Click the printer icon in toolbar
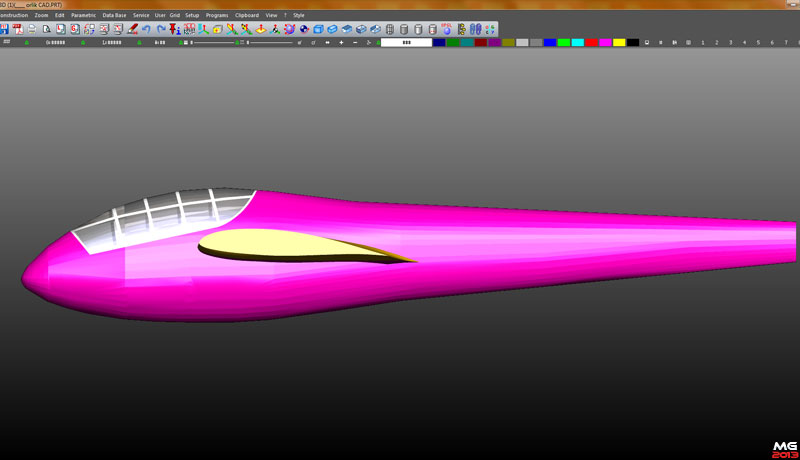 (x=32, y=29)
